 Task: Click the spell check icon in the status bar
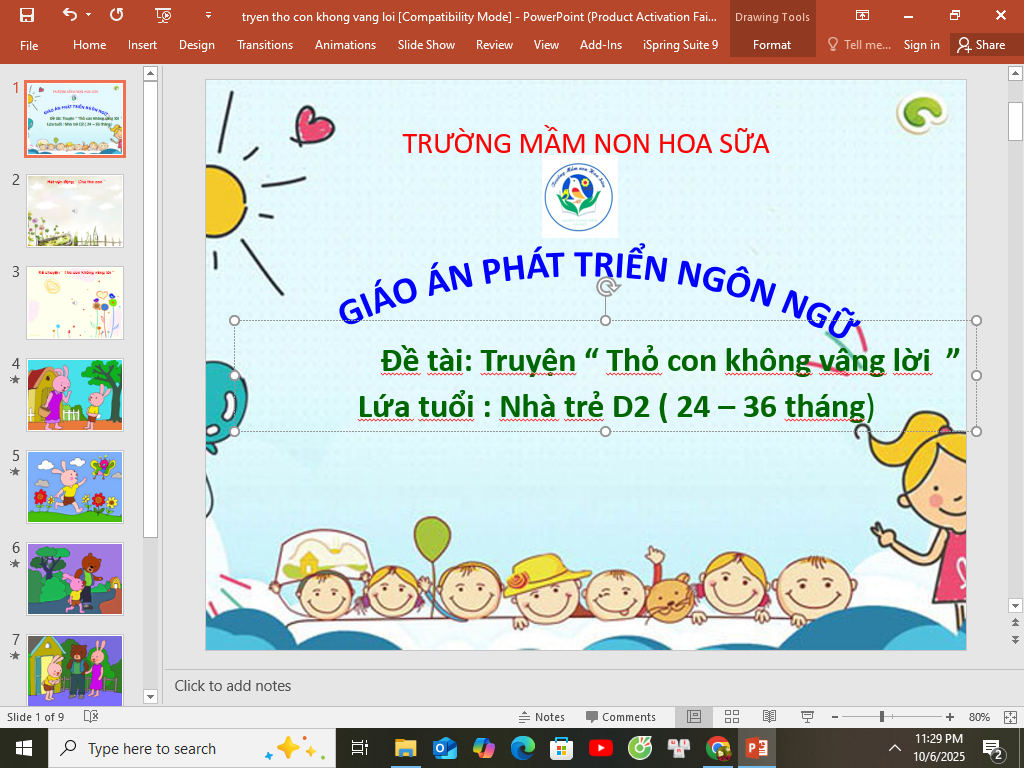[91, 717]
